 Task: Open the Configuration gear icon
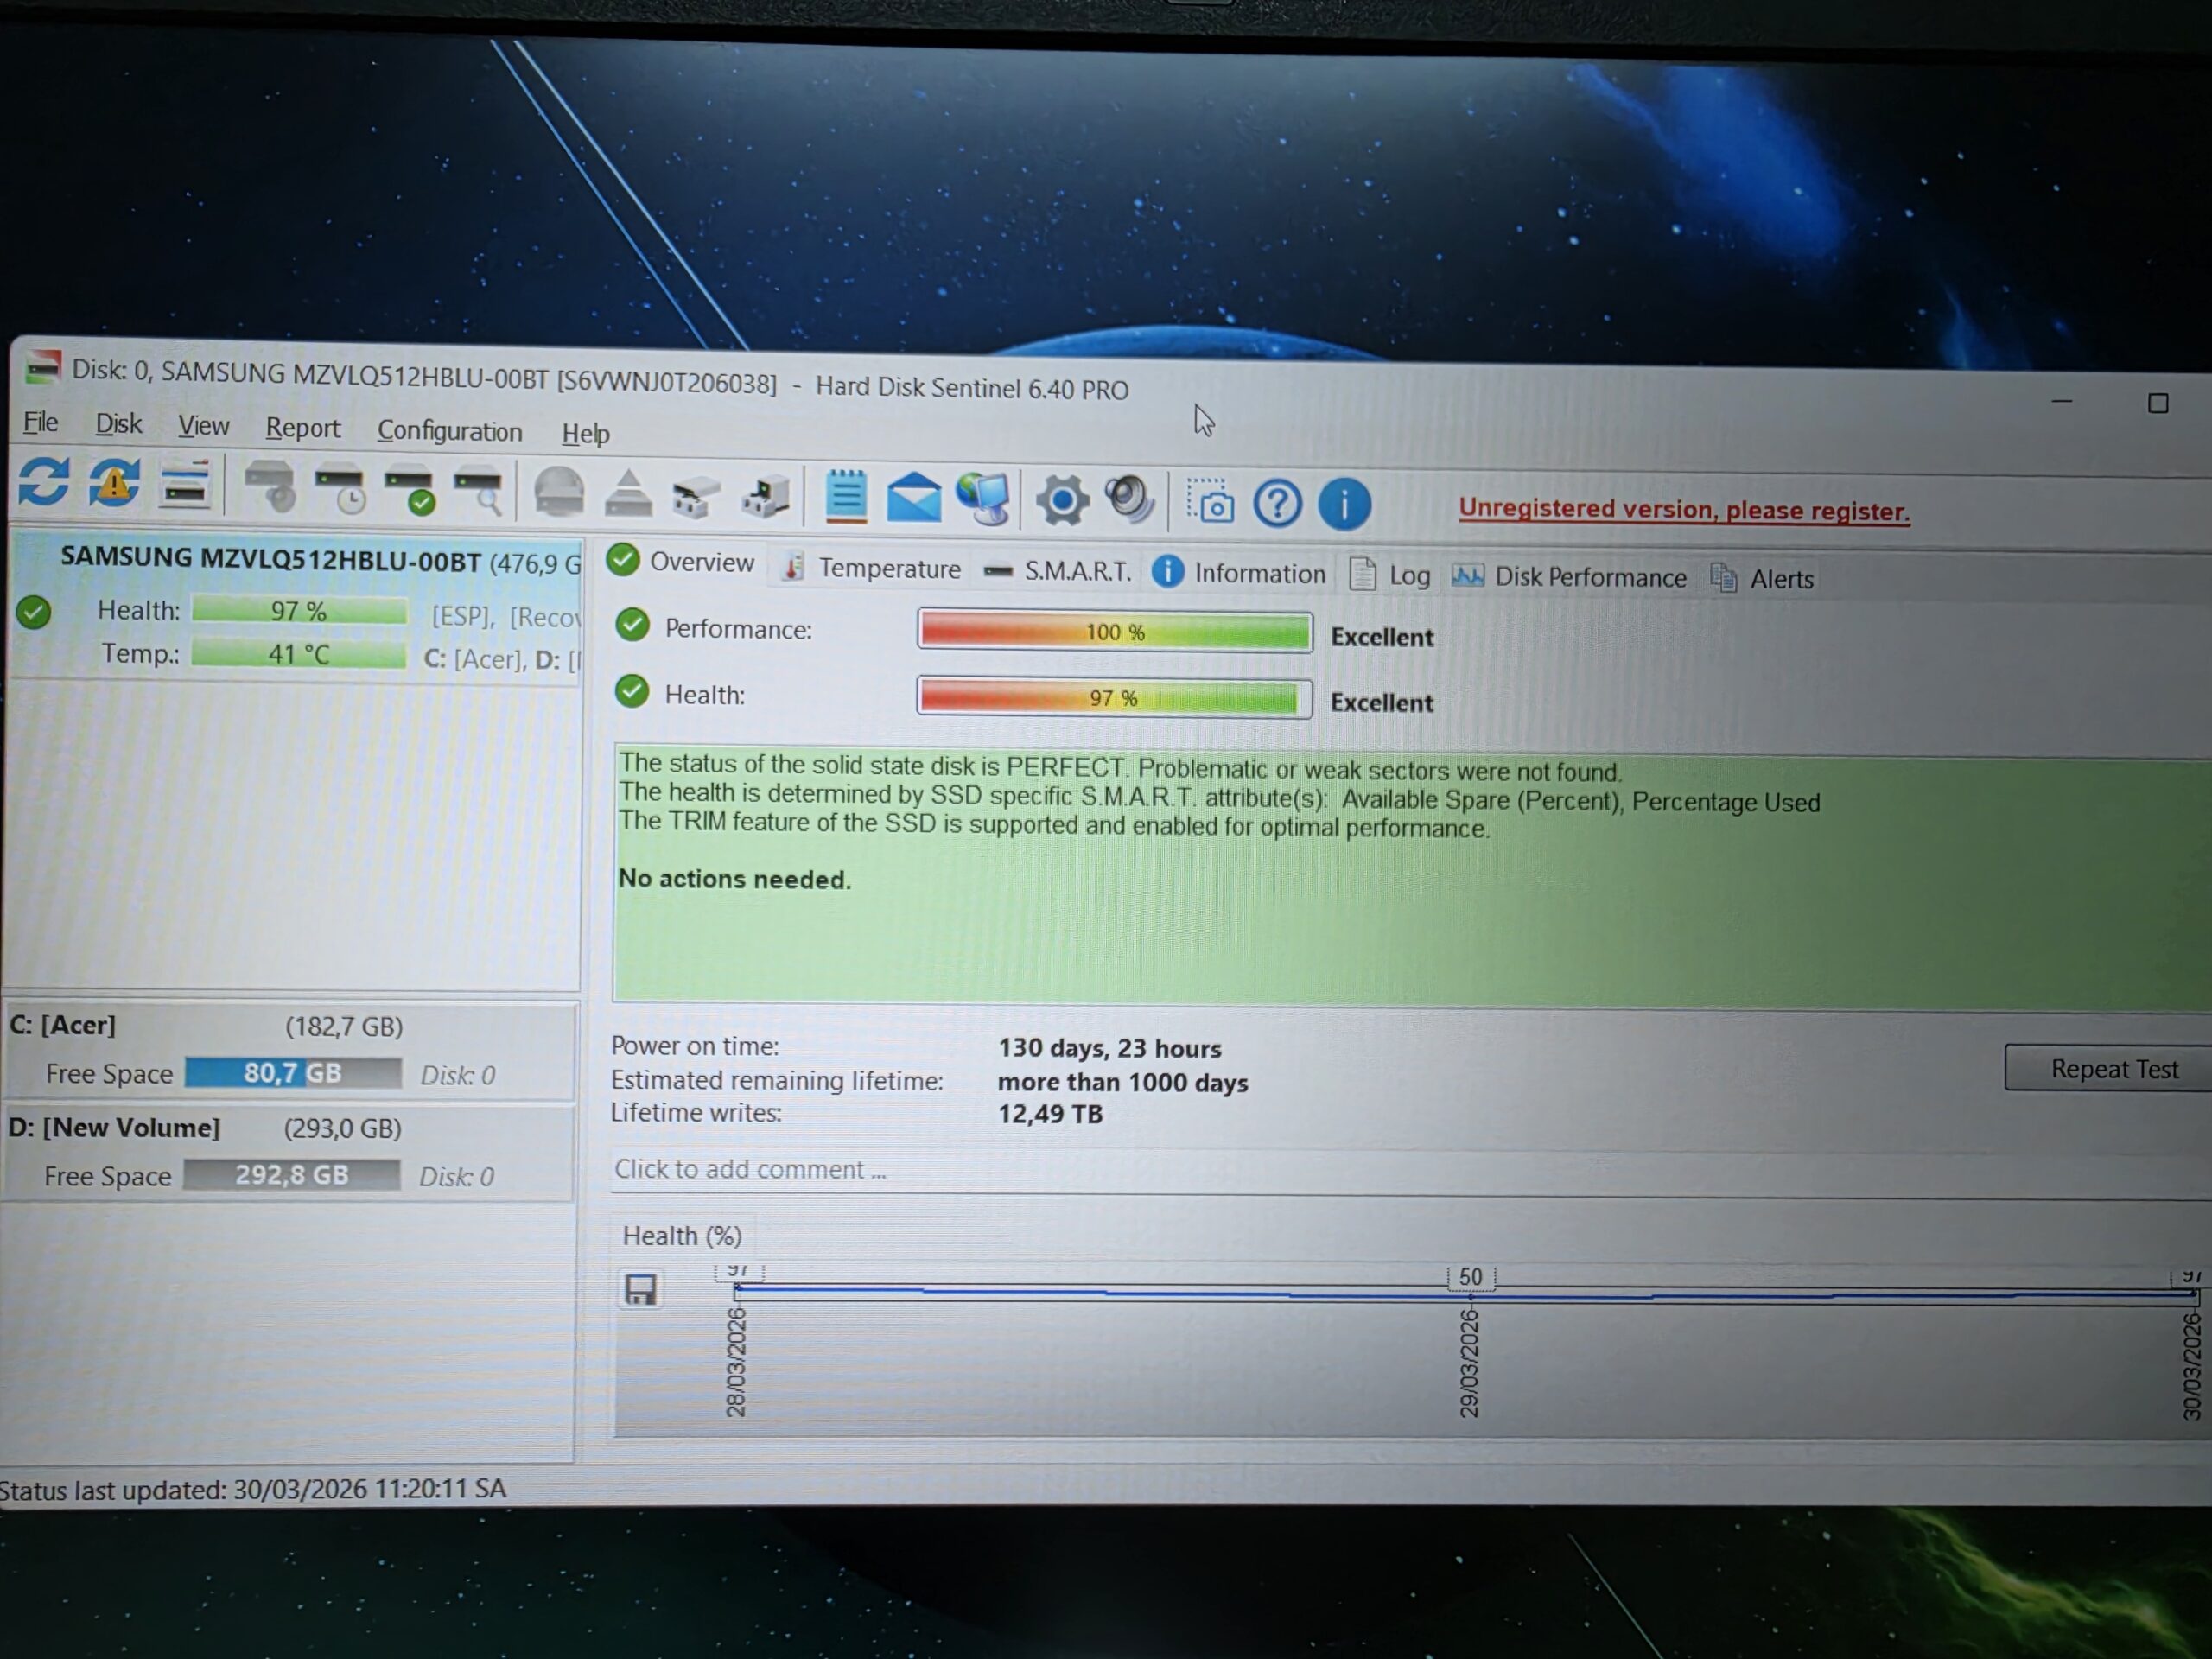[1062, 500]
